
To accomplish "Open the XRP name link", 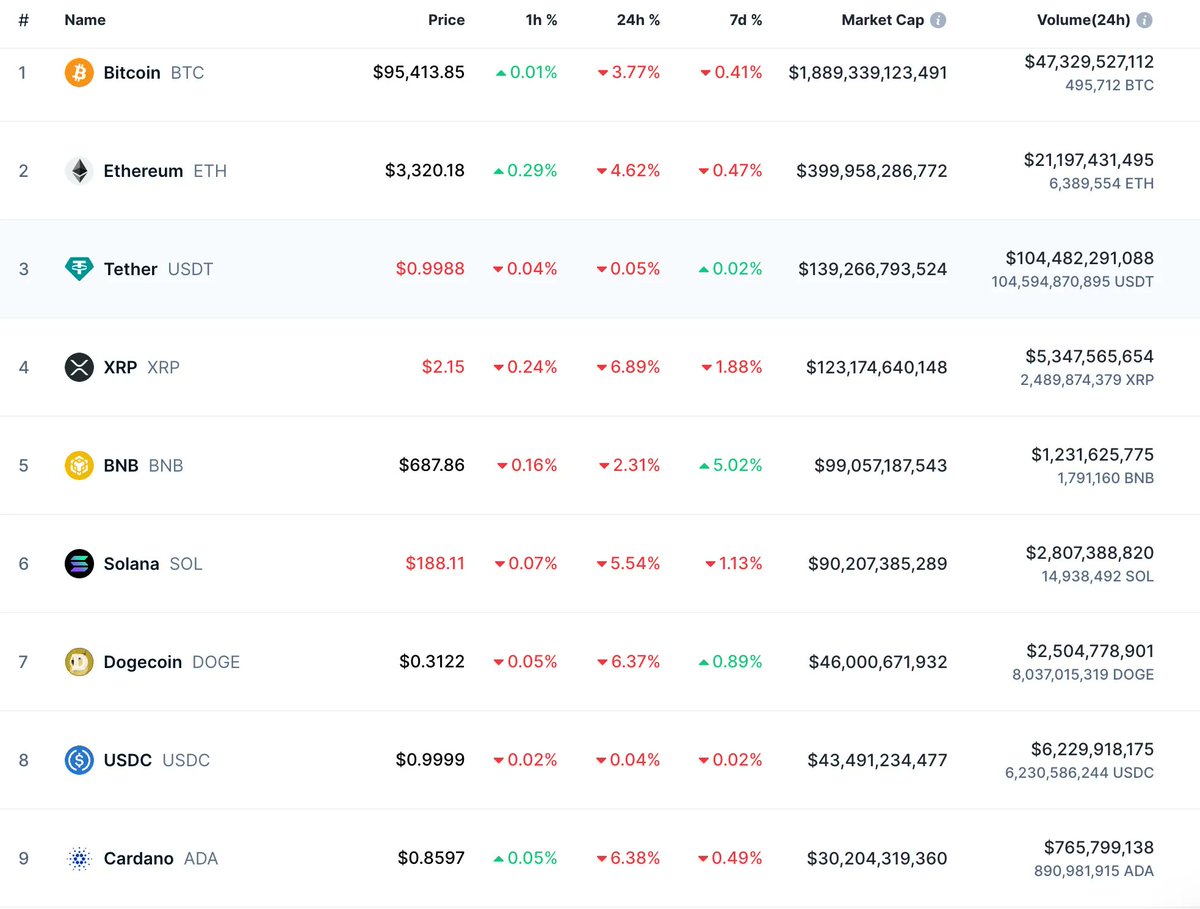I will 120,367.
